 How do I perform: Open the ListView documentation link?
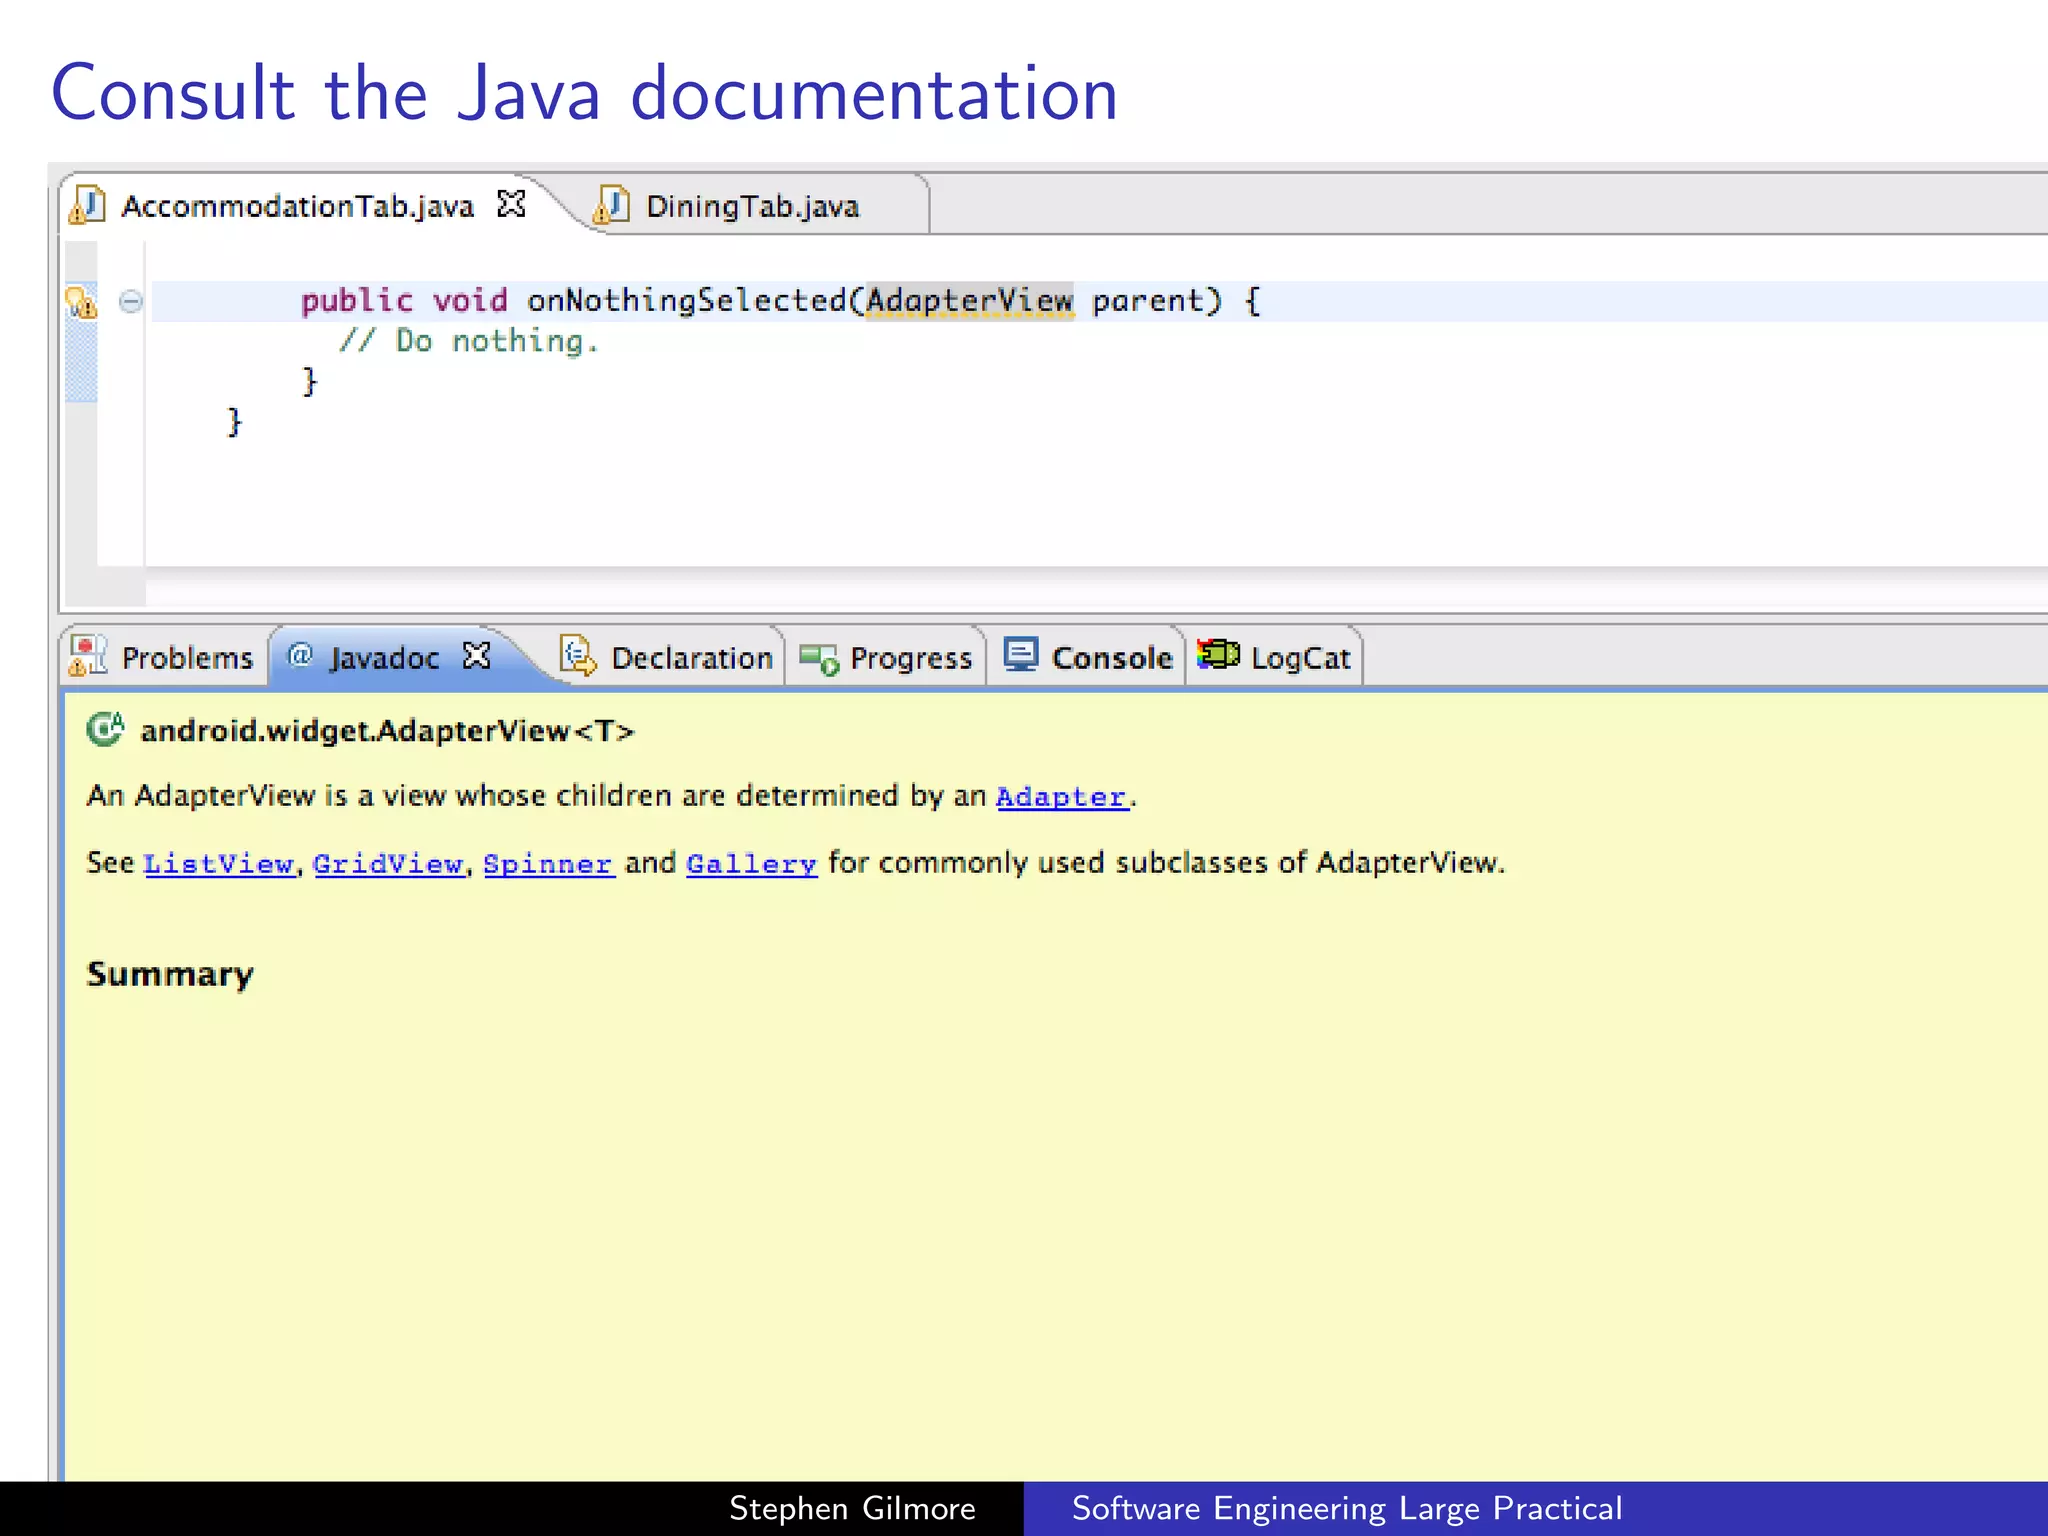[x=219, y=864]
